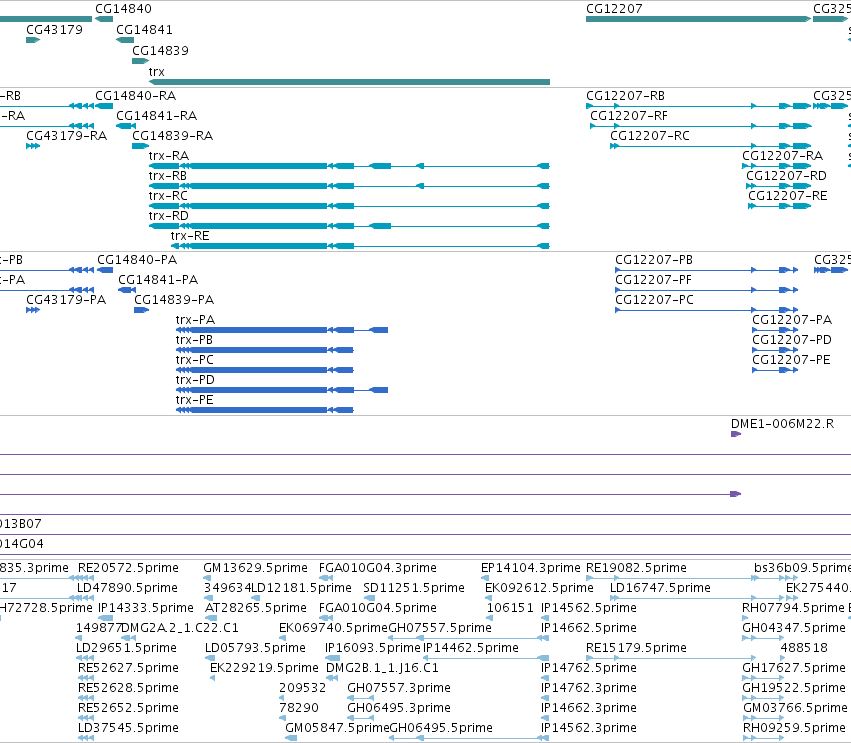Click CG43179-PA protein feature
The width and height of the screenshot is (851, 743).
click(x=33, y=310)
